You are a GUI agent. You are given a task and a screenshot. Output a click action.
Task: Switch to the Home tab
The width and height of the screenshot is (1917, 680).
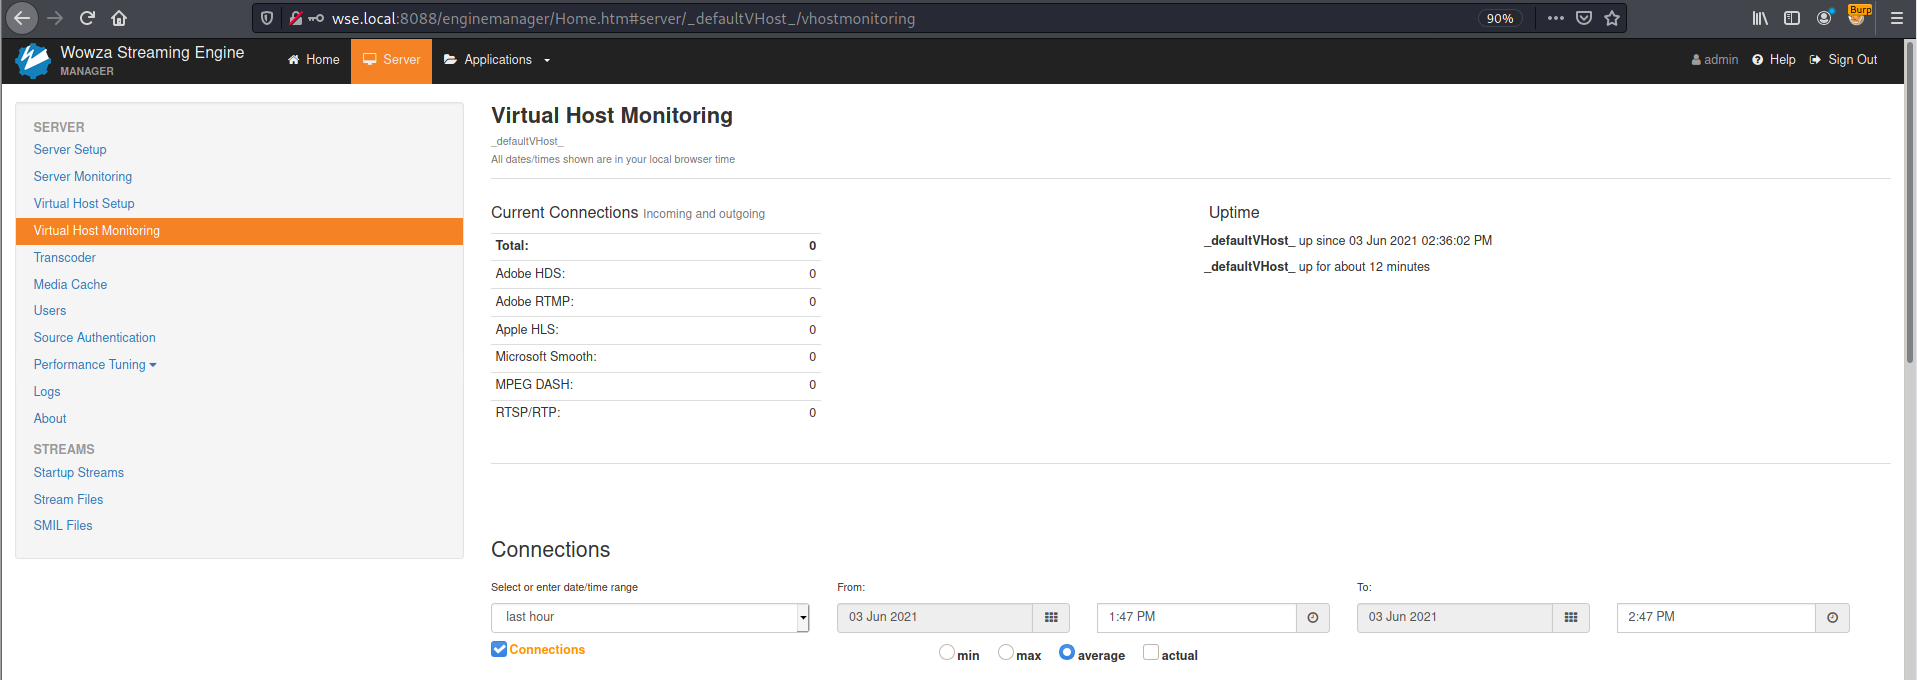313,60
